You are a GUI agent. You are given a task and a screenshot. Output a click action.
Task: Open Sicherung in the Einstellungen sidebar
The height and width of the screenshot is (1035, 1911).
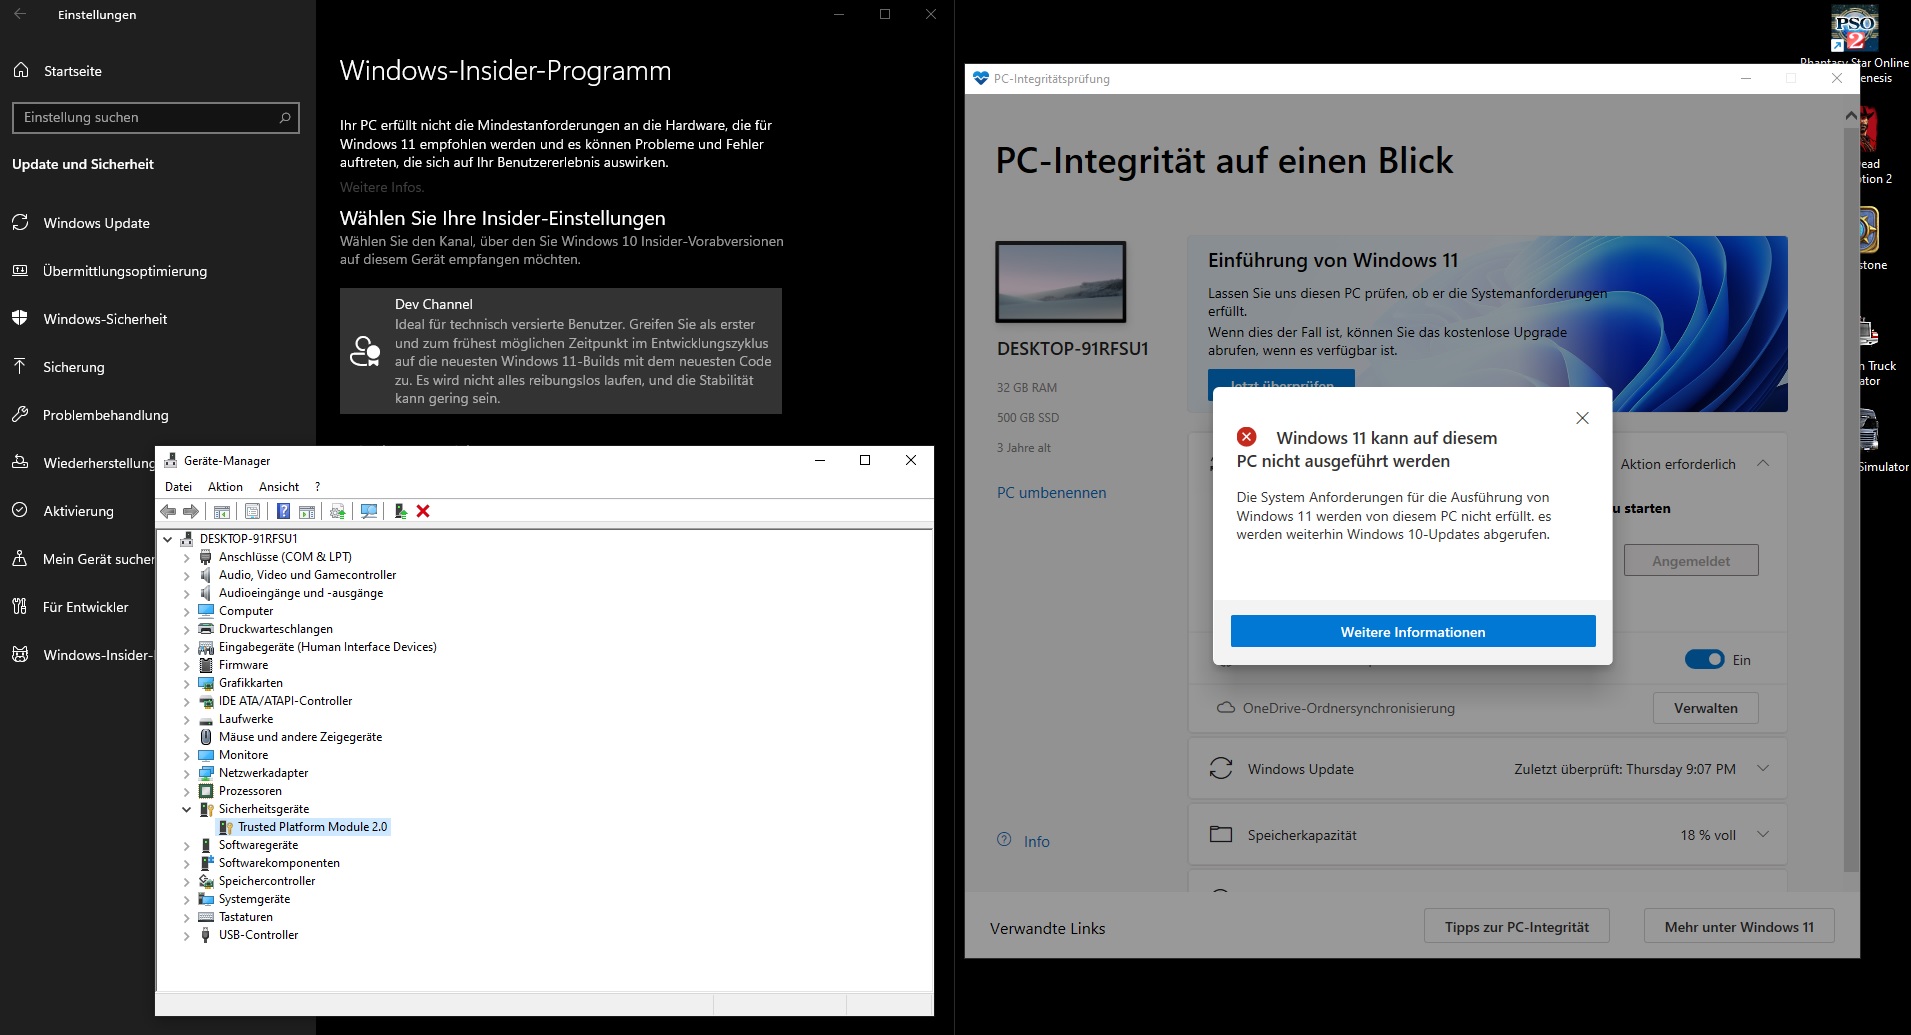(x=74, y=367)
